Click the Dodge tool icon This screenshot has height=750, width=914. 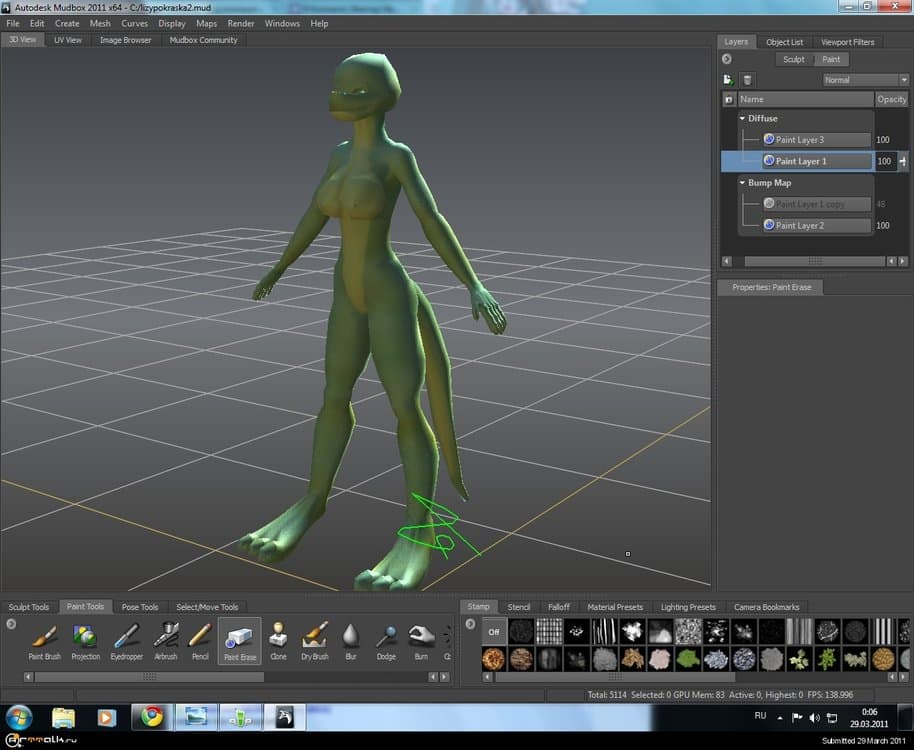pyautogui.click(x=386, y=637)
